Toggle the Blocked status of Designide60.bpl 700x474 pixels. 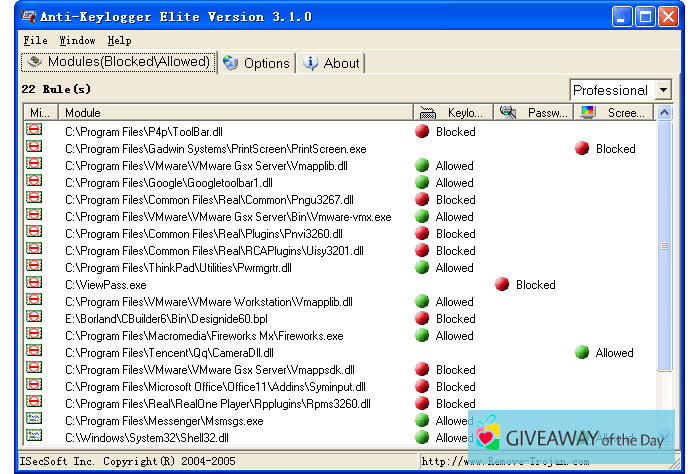421,319
